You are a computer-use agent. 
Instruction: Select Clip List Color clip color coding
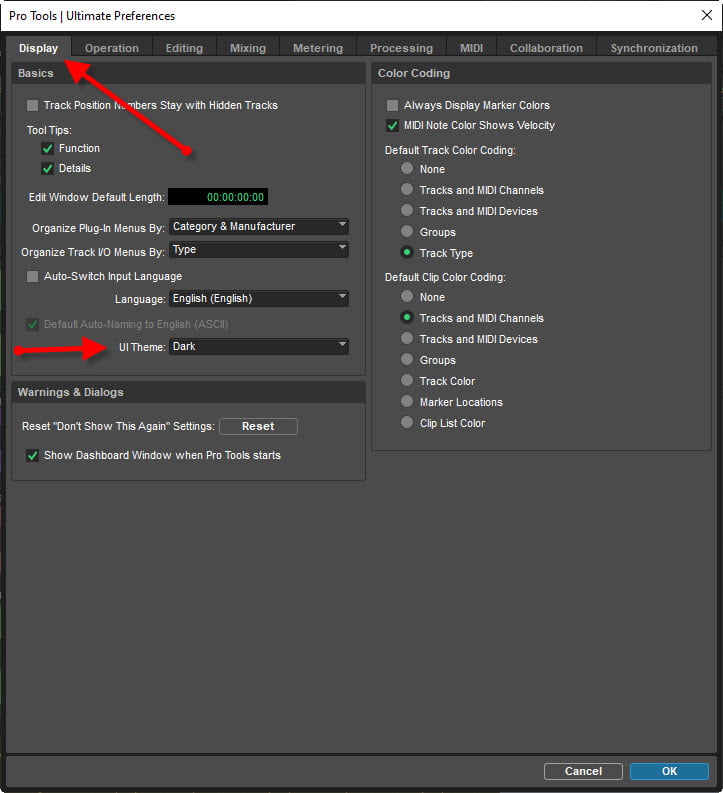pyautogui.click(x=407, y=422)
